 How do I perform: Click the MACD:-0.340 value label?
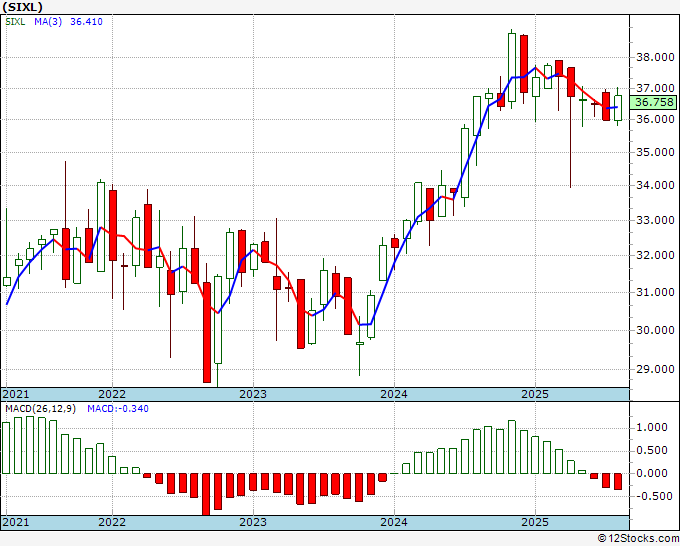(118, 409)
